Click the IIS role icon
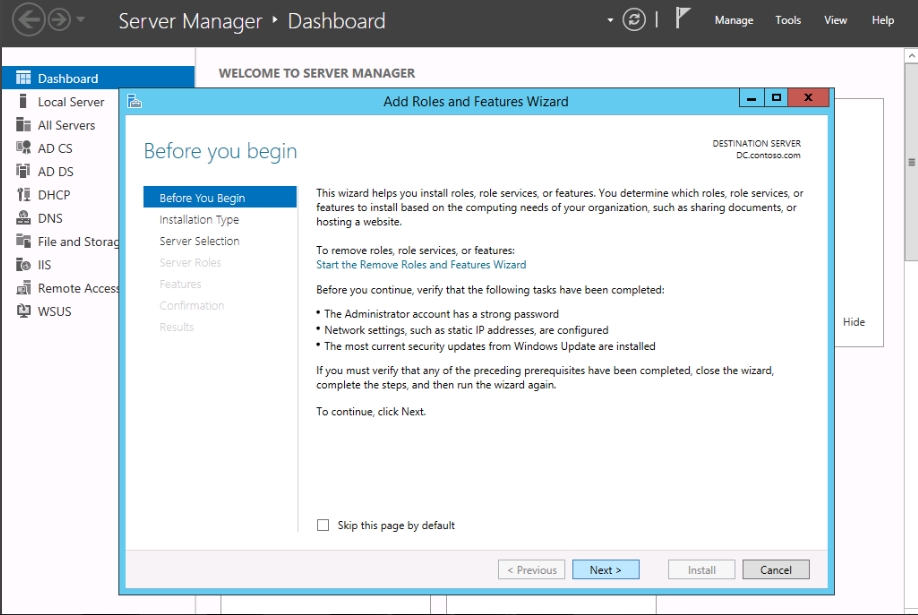The image size is (918, 615). click(23, 265)
